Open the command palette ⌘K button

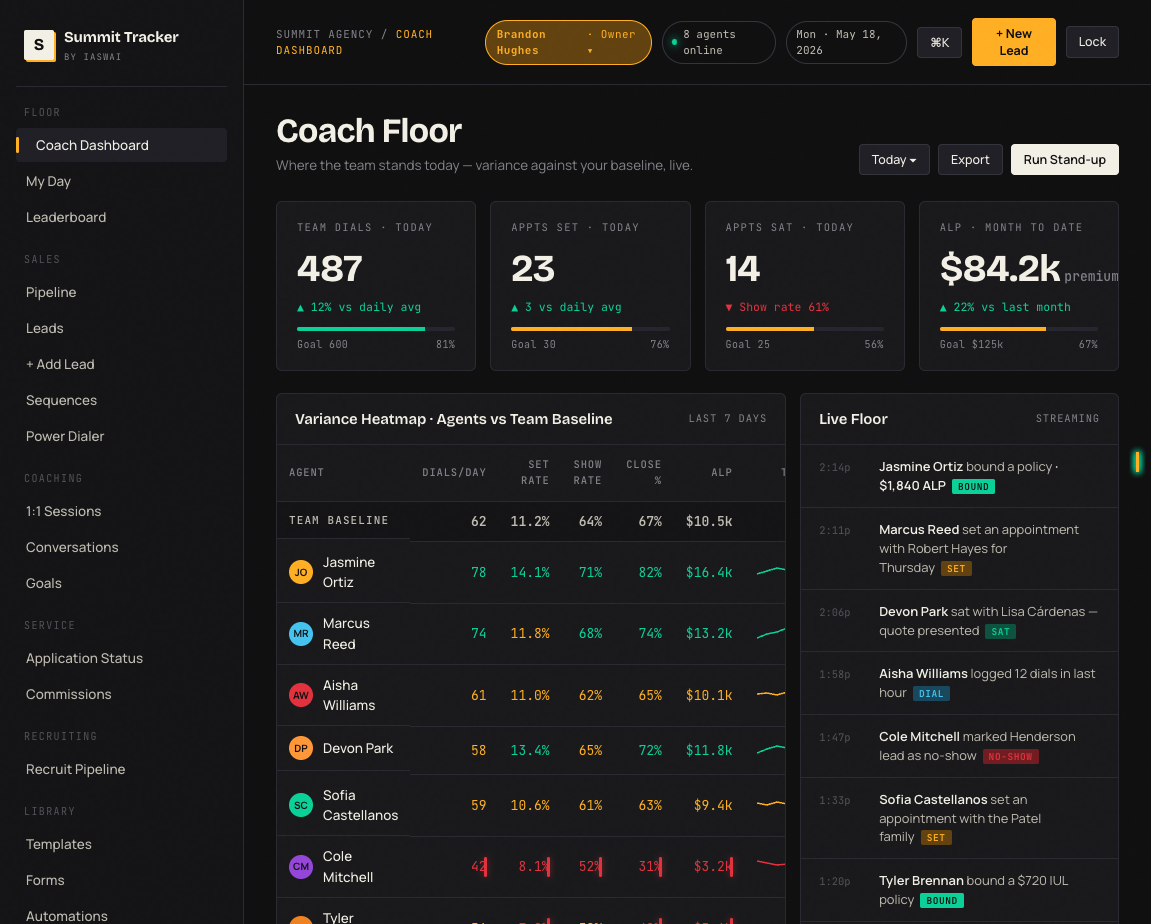[939, 43]
